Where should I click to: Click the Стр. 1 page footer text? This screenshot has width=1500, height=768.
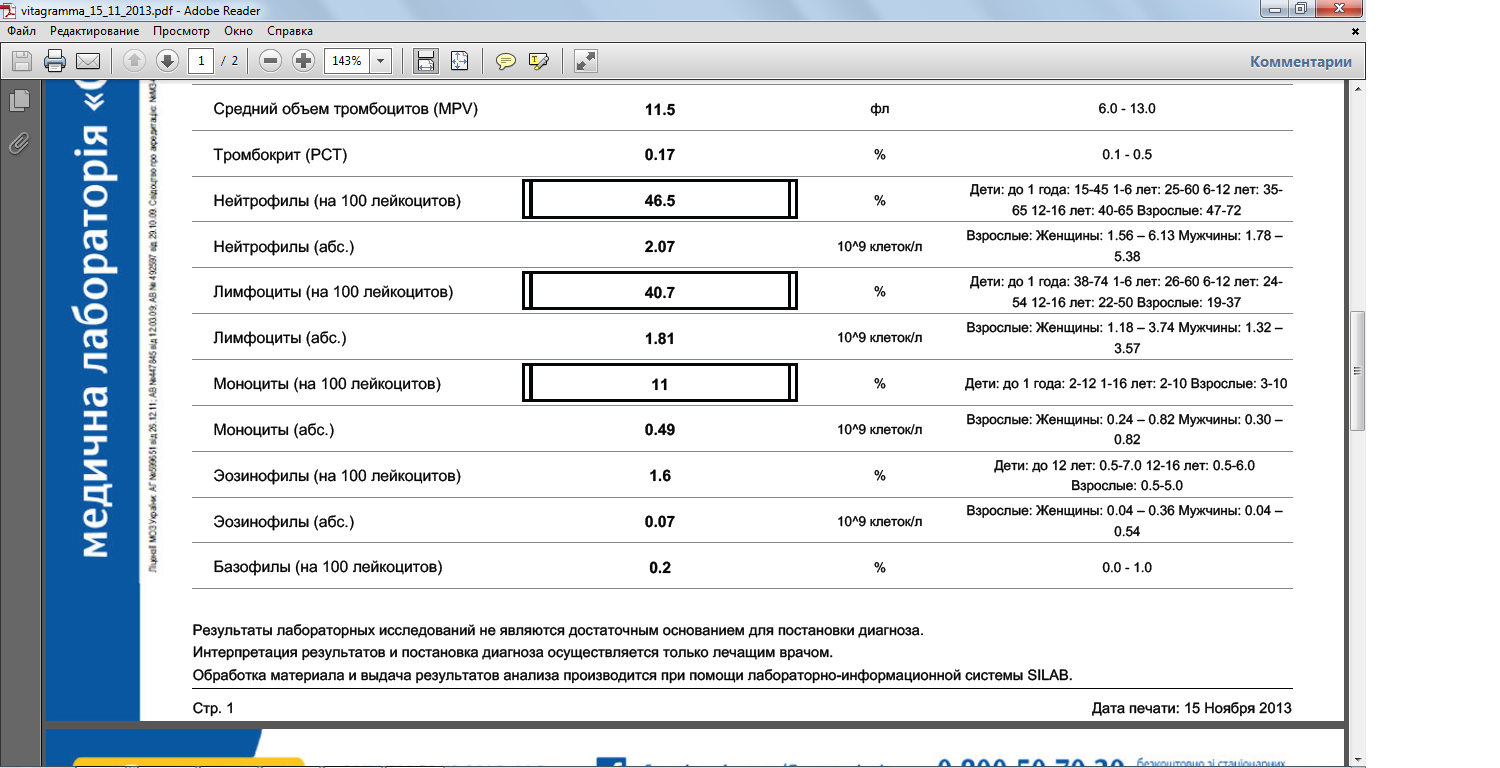tap(213, 708)
